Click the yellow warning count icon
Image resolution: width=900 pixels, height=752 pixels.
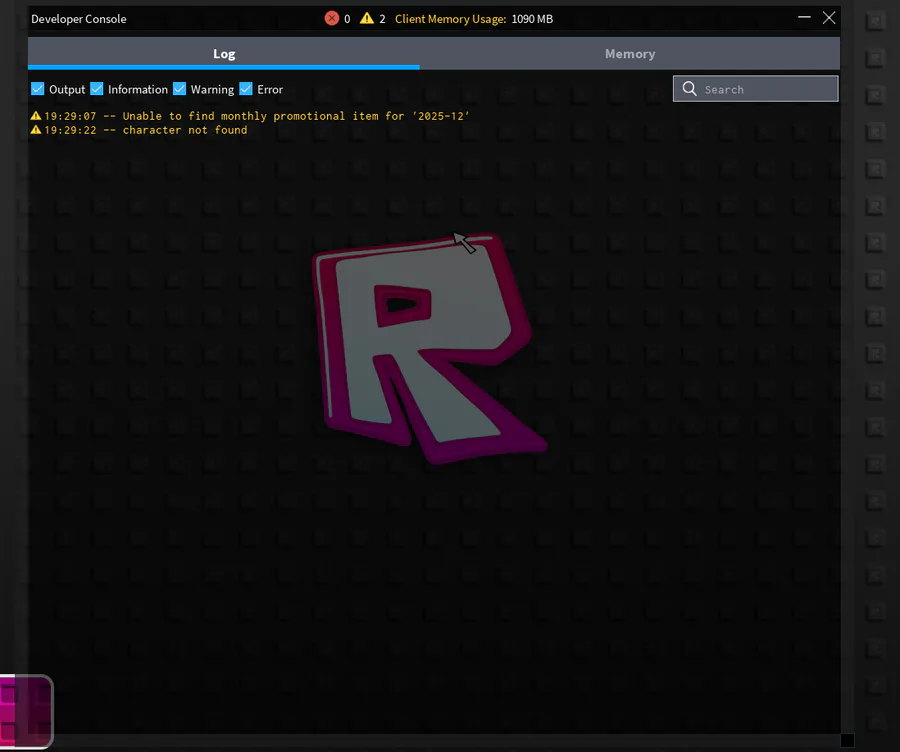(367, 18)
